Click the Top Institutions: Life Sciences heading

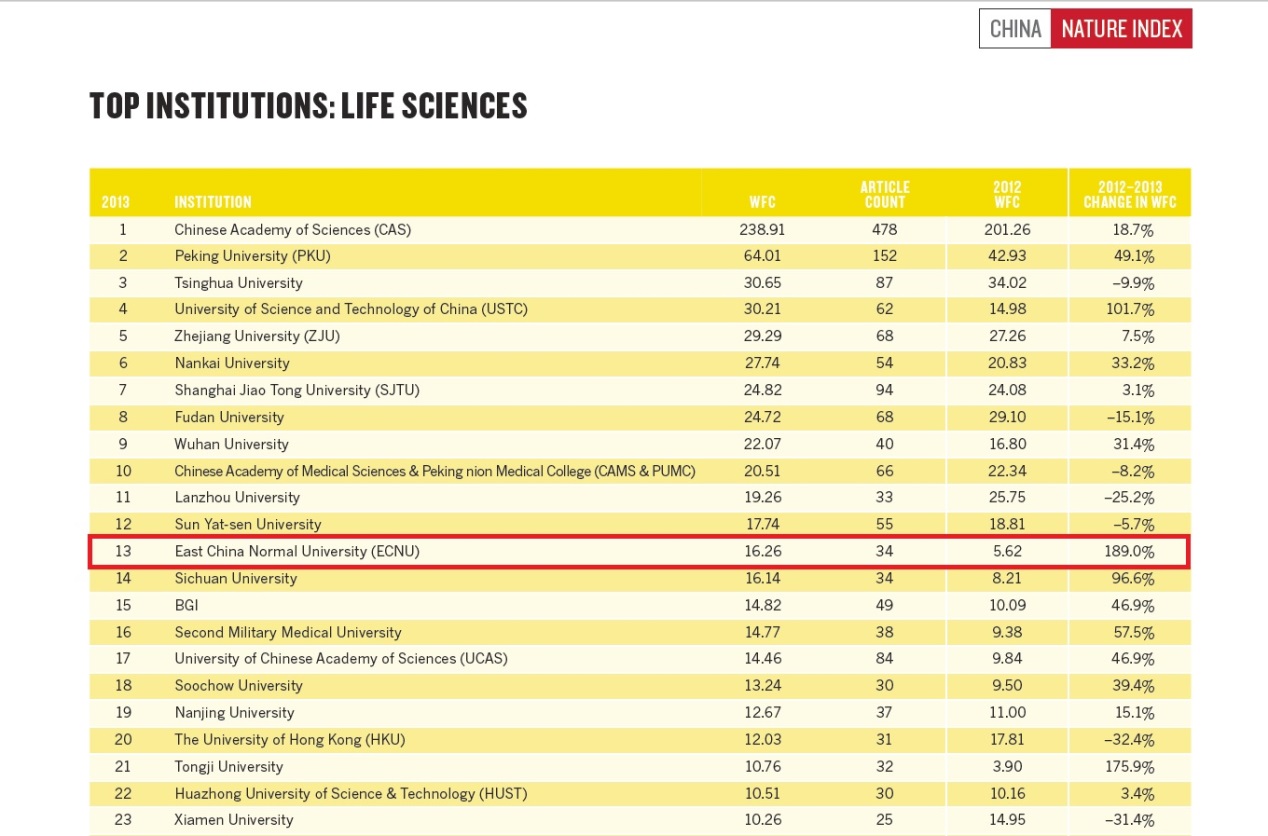pyautogui.click(x=308, y=106)
